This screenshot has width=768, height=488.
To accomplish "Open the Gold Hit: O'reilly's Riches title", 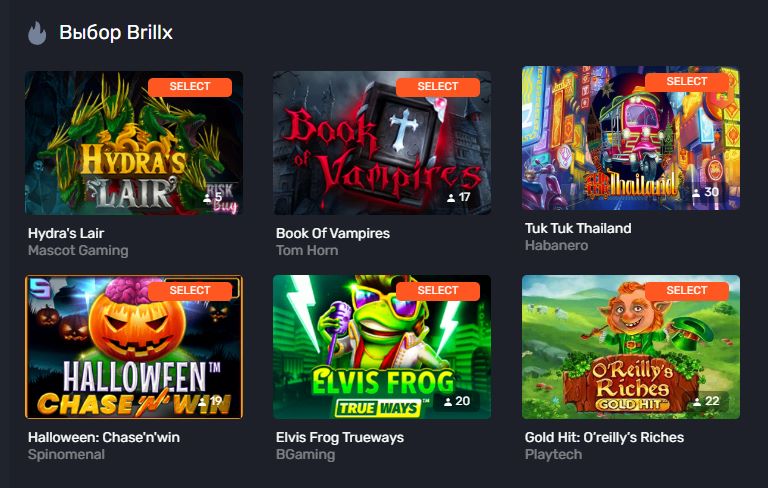I will pos(604,437).
